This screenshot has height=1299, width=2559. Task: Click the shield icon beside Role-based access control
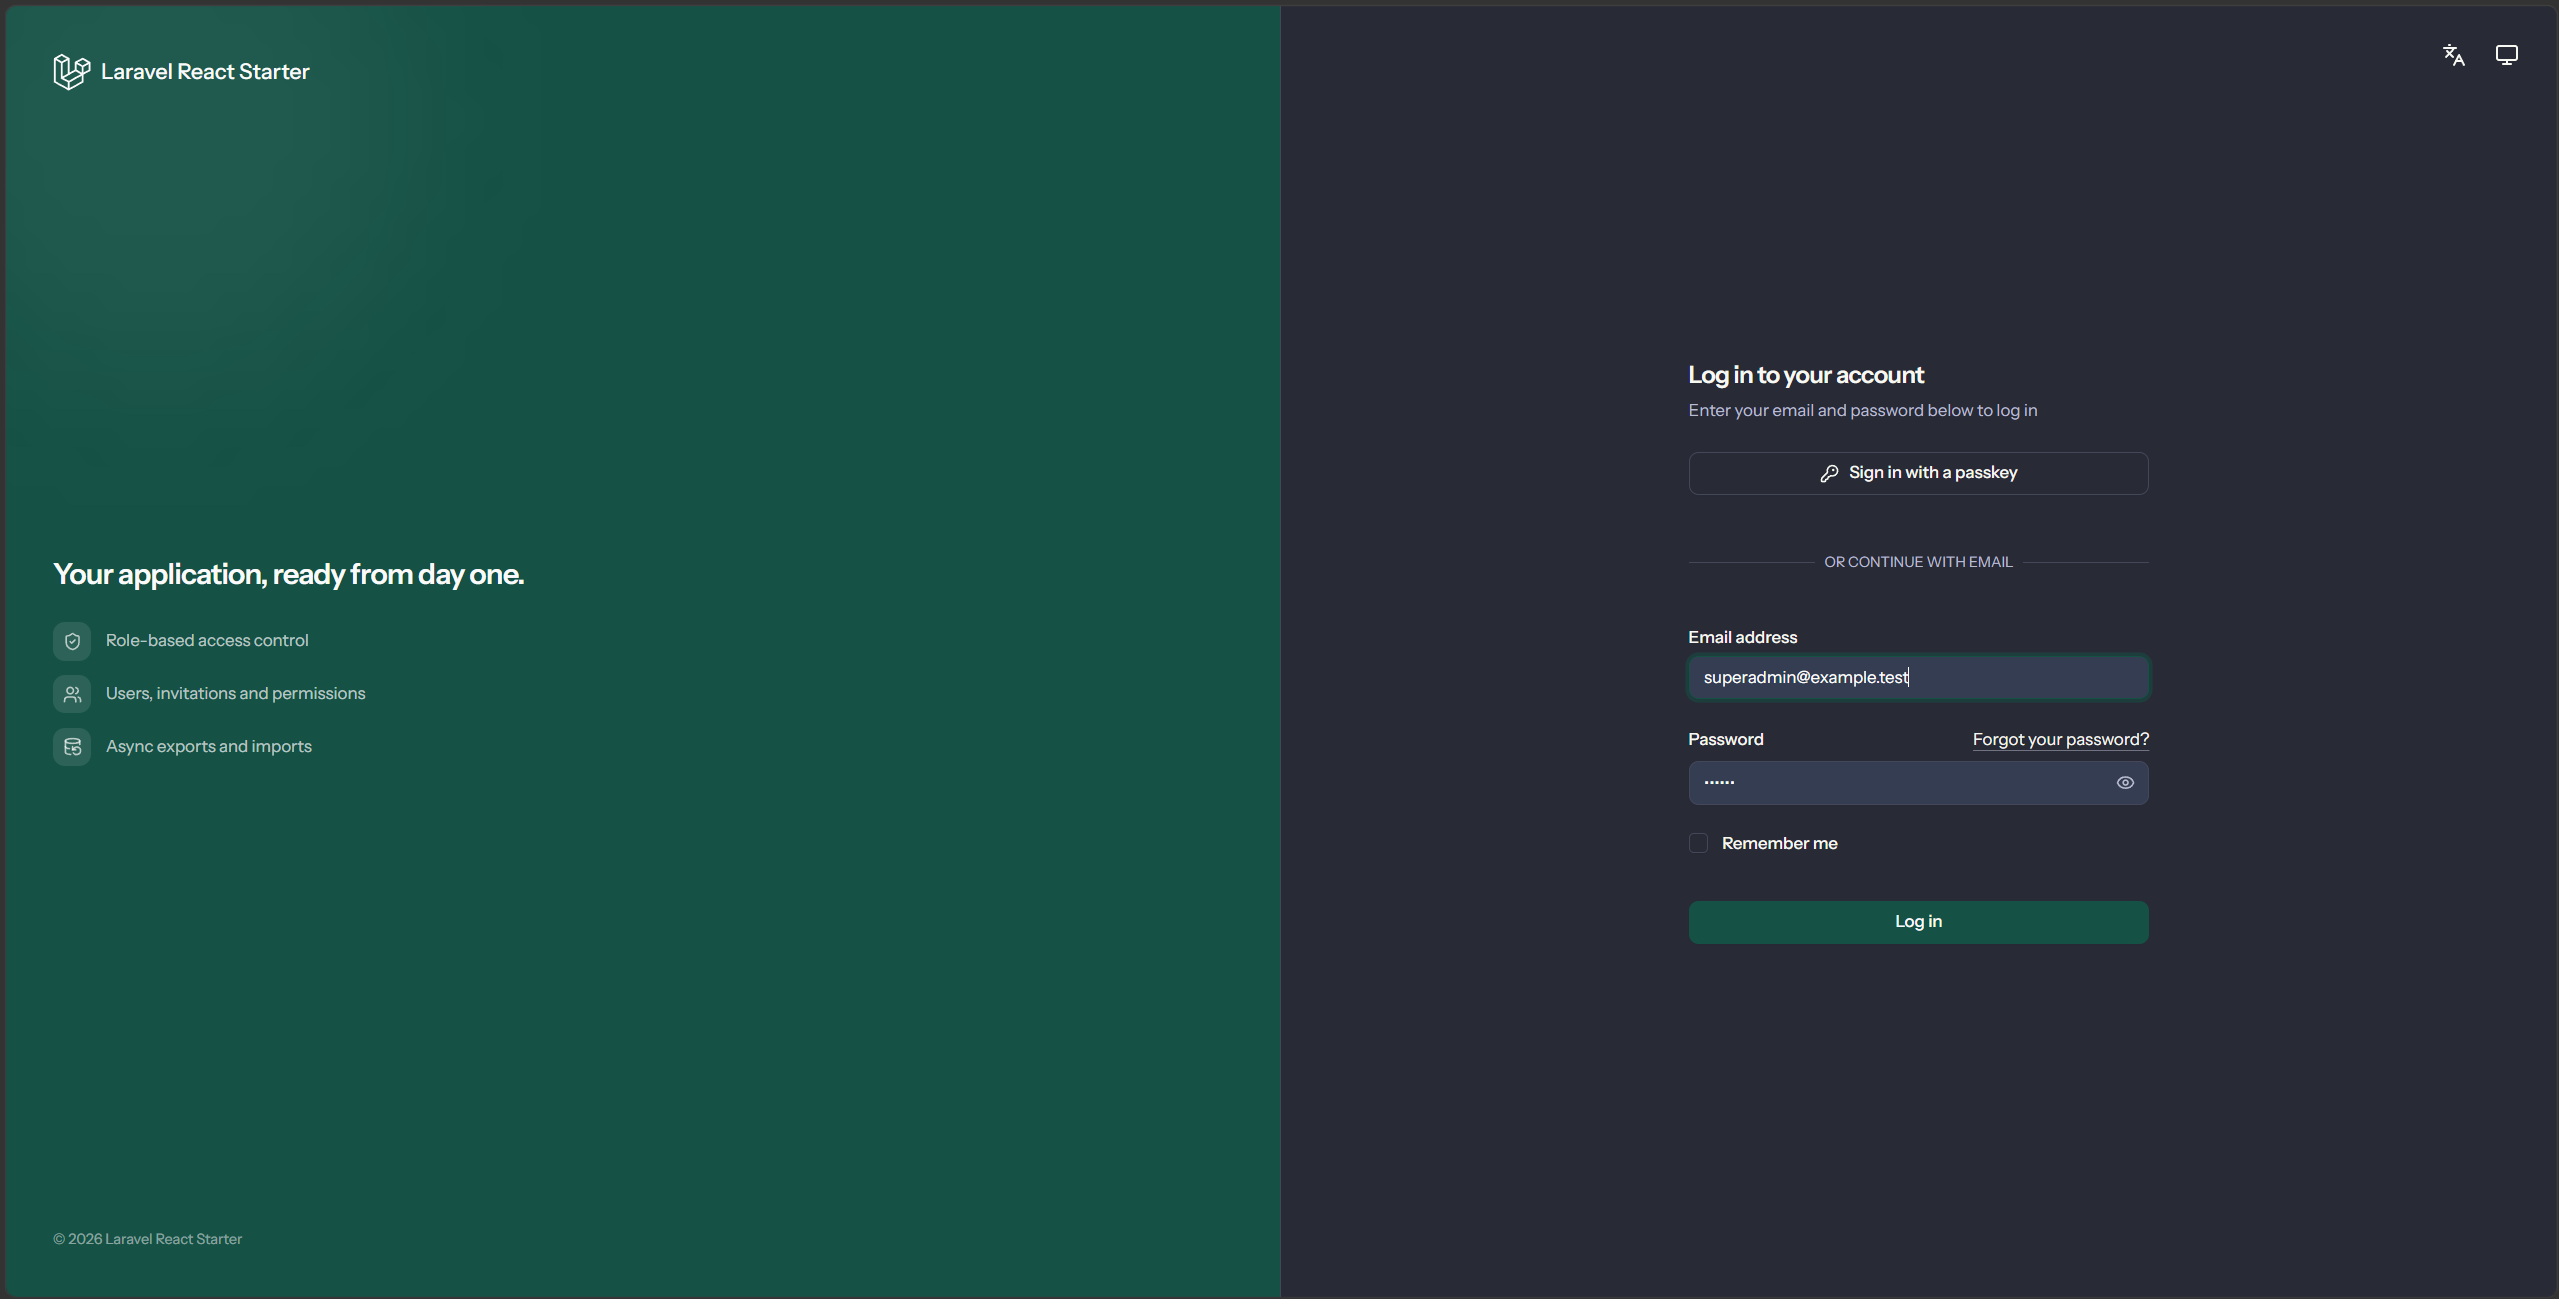(72, 641)
